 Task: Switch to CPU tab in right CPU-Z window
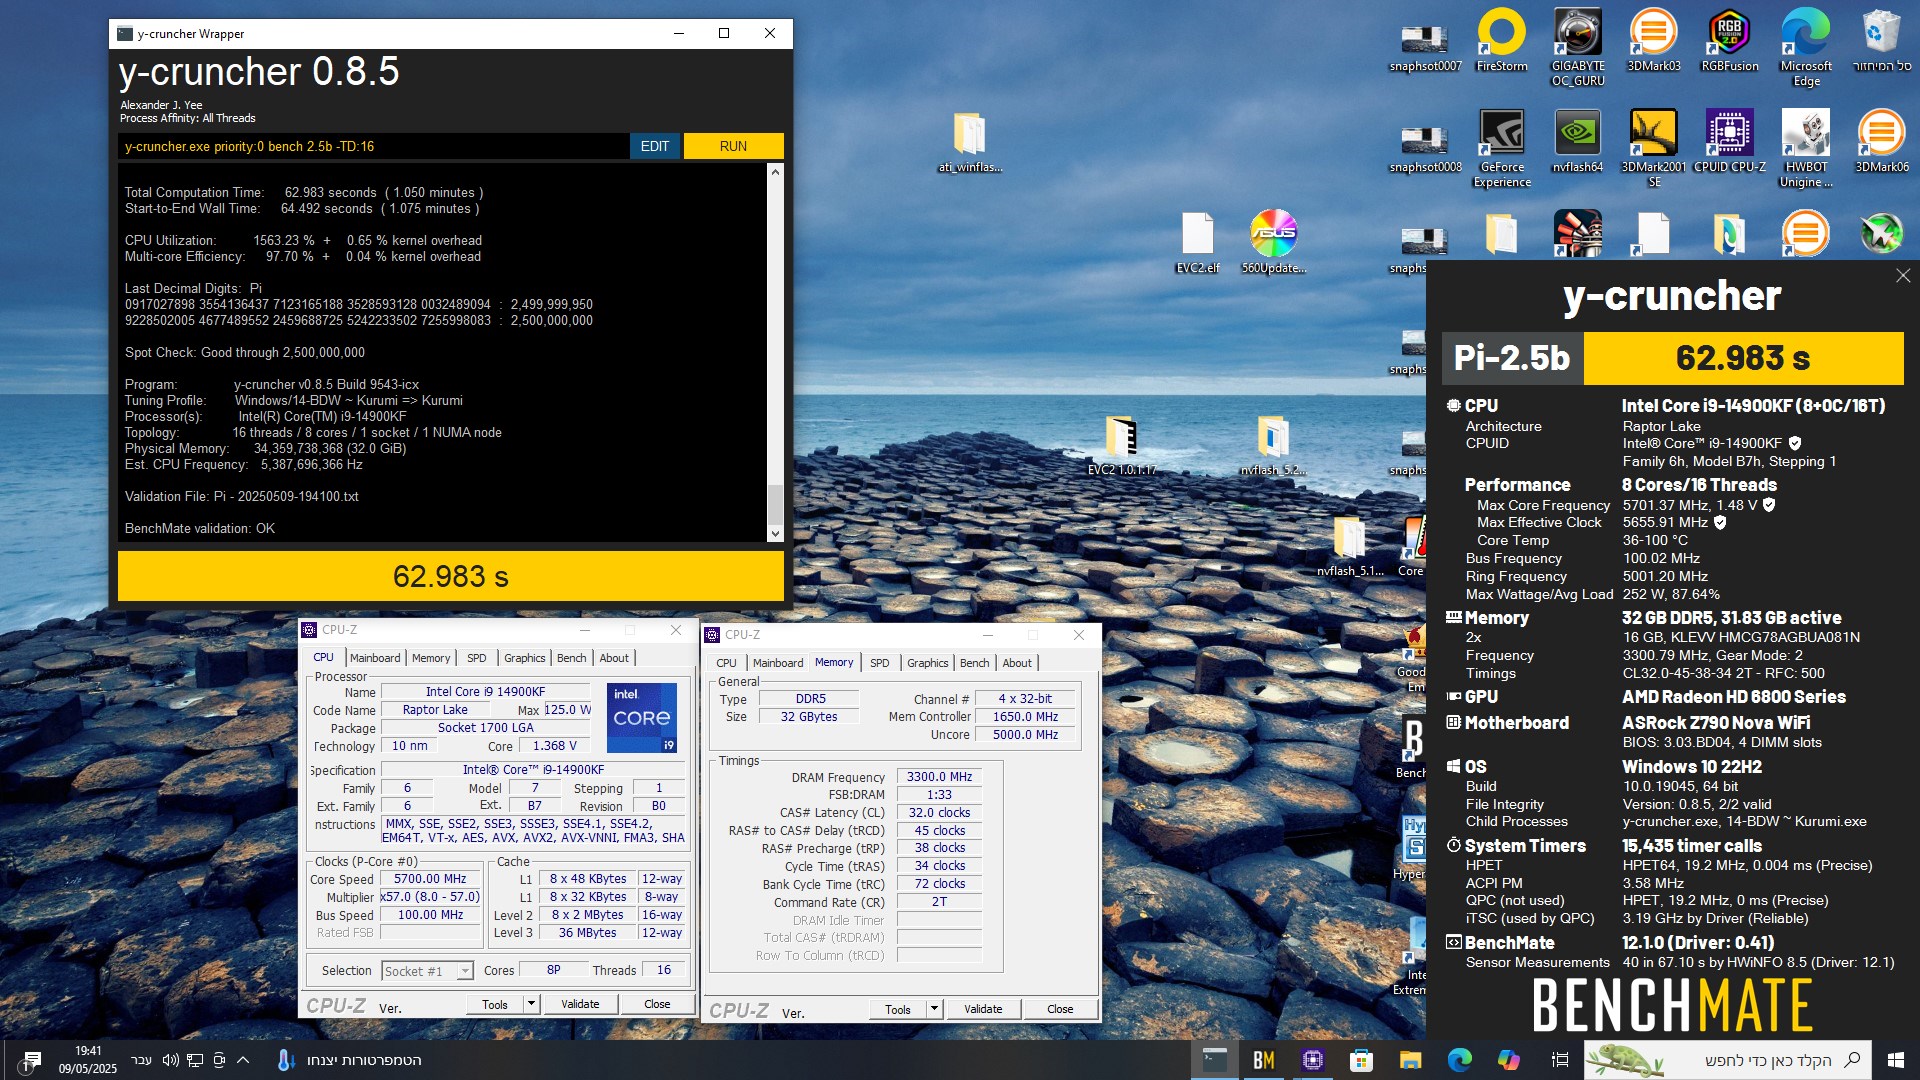(726, 663)
